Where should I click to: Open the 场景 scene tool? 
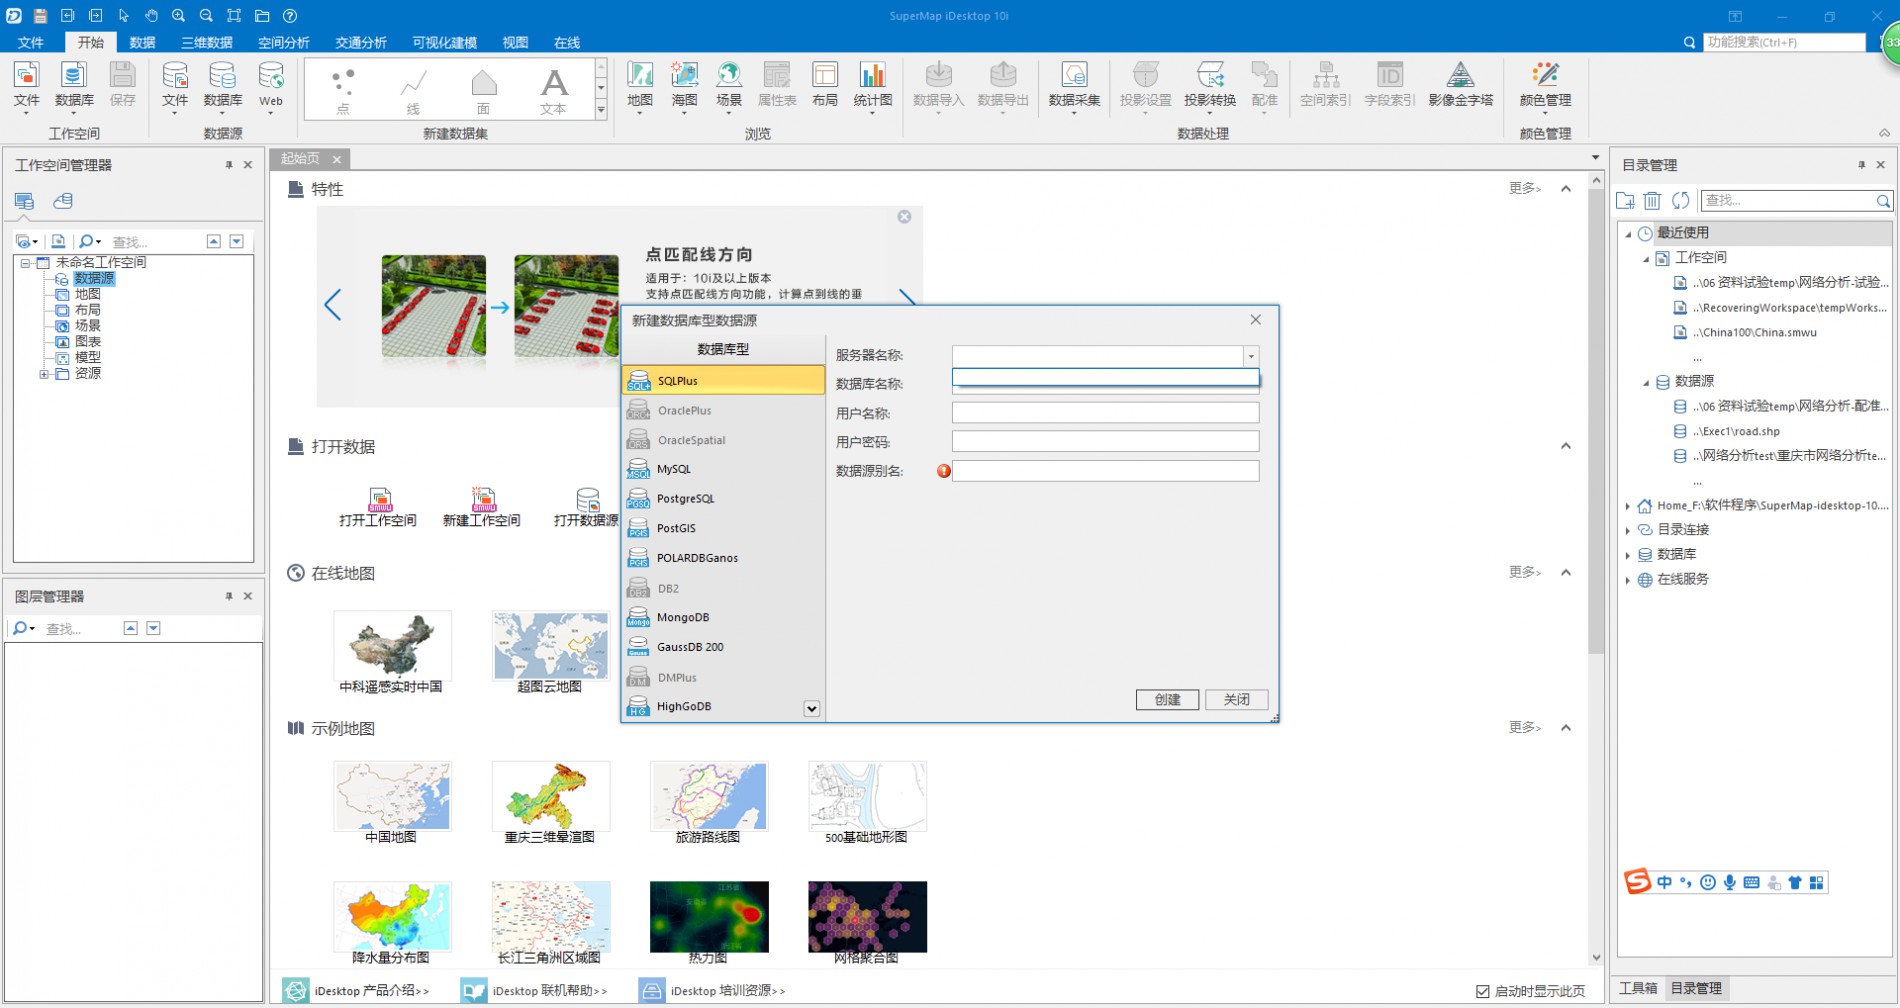729,85
